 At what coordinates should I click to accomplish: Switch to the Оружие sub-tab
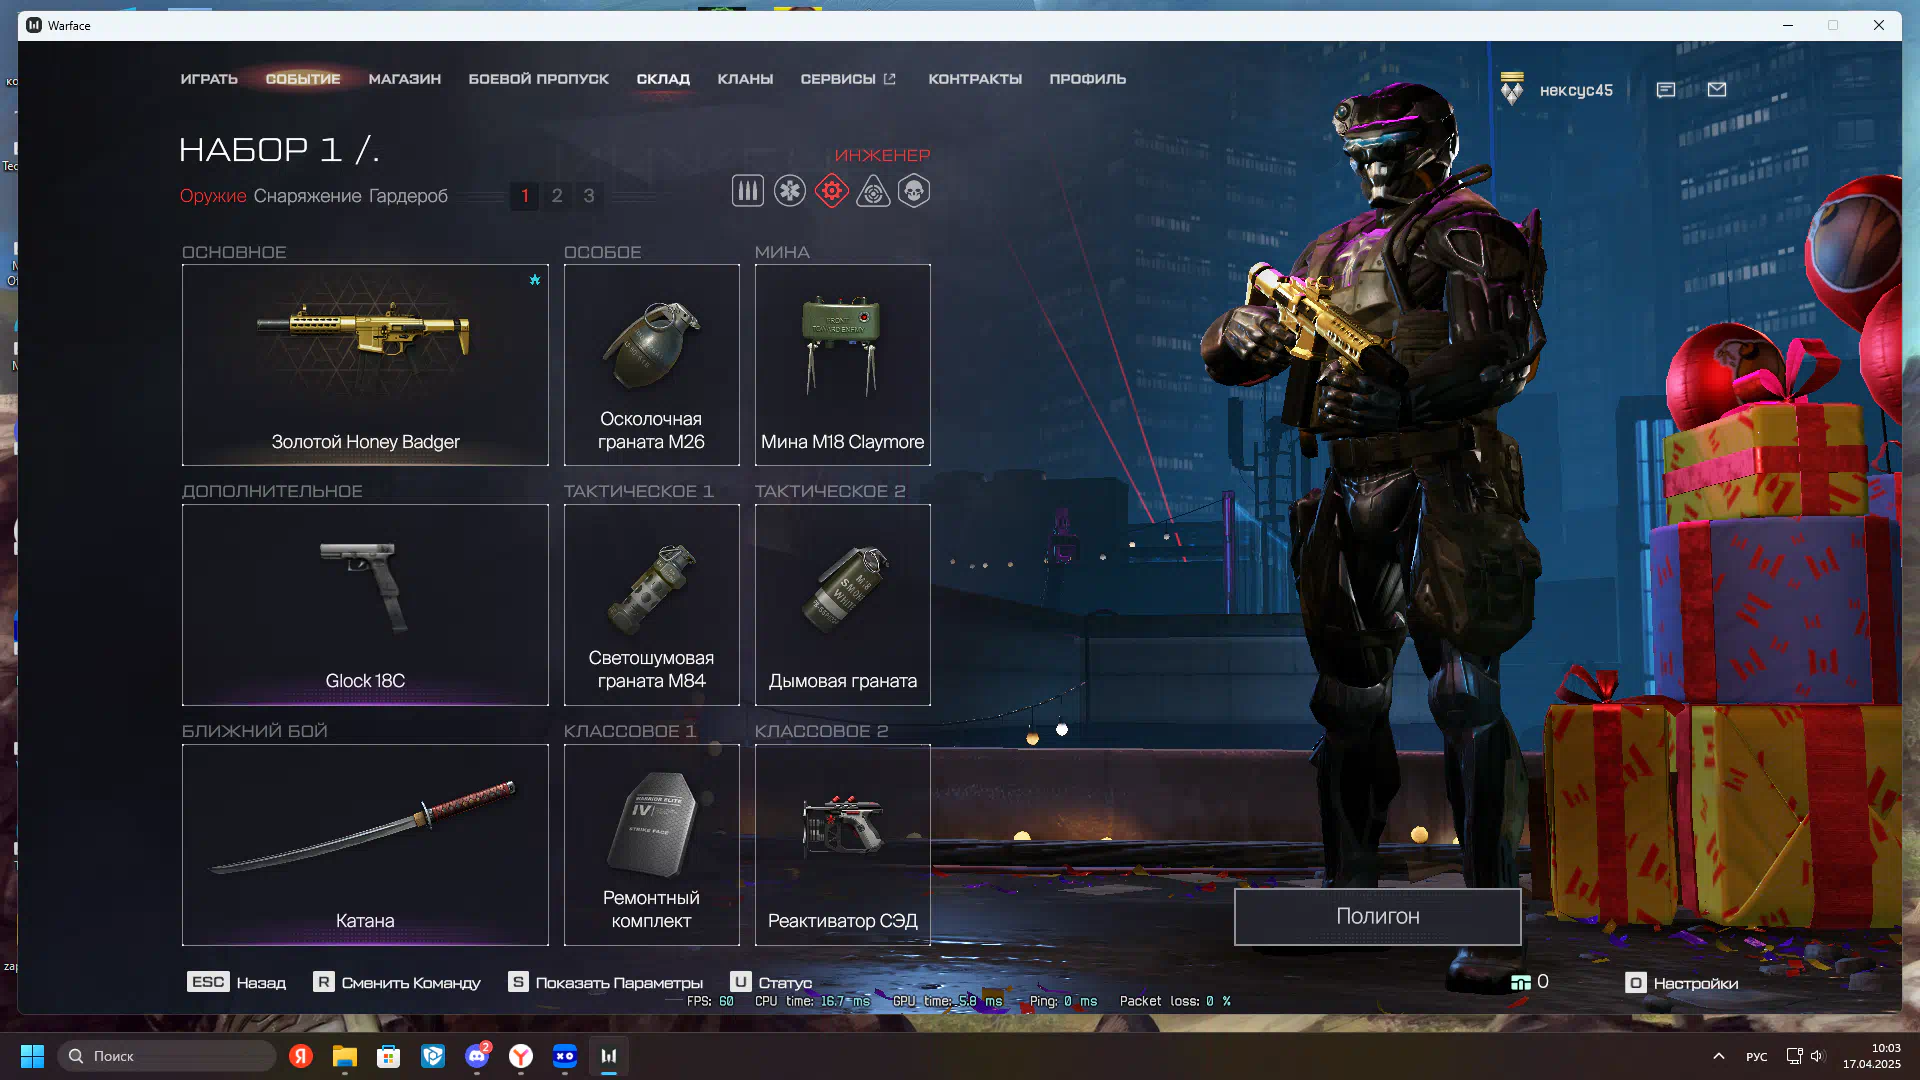point(213,196)
